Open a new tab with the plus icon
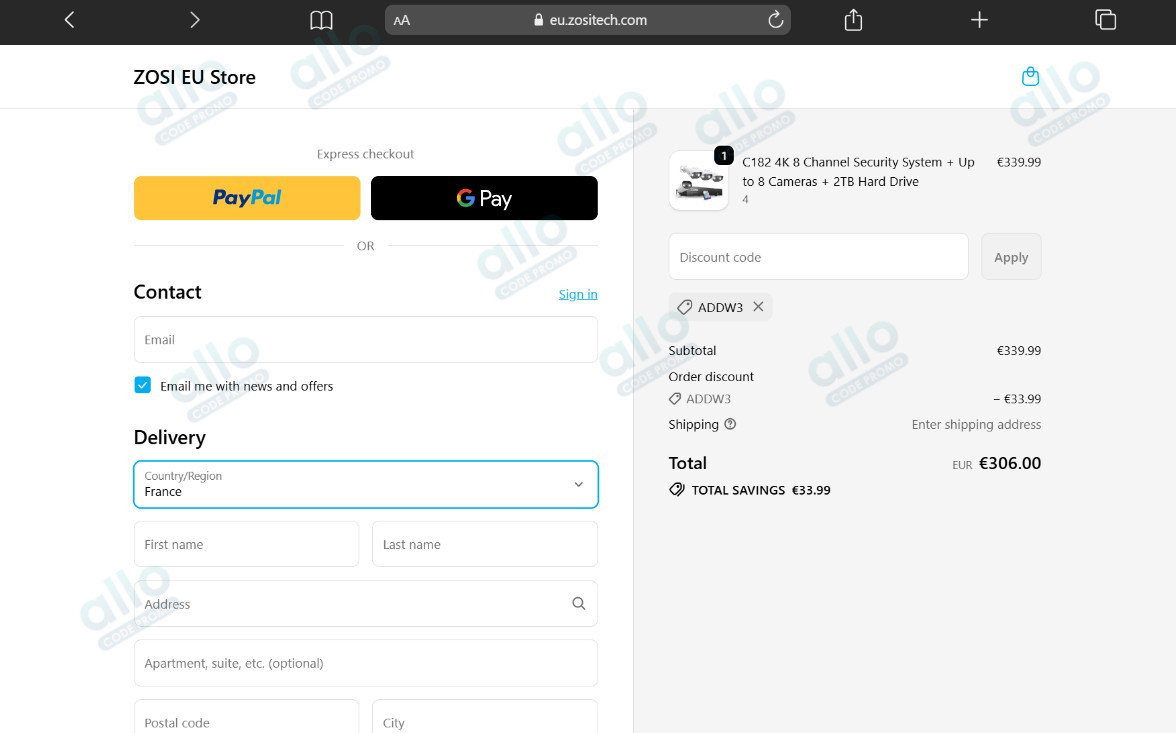Image resolution: width=1176 pixels, height=733 pixels. coord(979,20)
